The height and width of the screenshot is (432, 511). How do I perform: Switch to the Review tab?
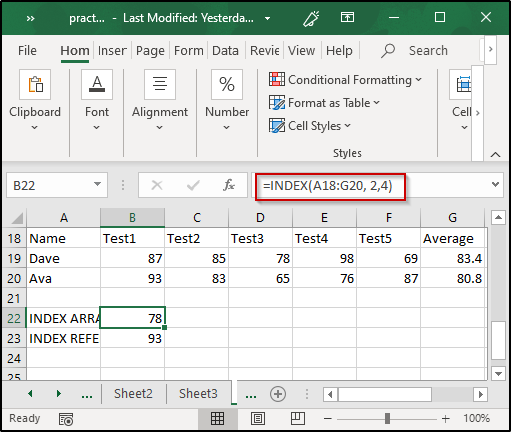[x=264, y=51]
